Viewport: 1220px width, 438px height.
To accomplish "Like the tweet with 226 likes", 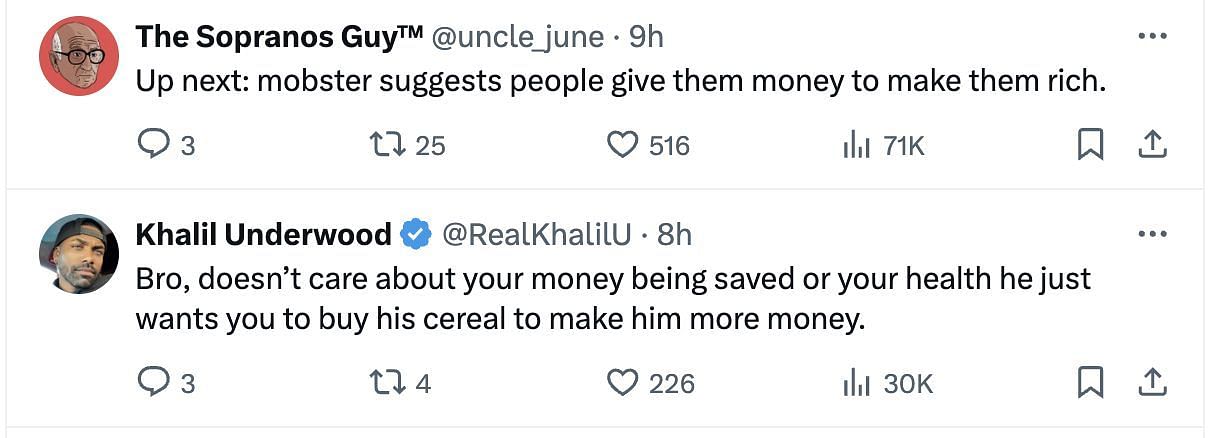I will (622, 382).
